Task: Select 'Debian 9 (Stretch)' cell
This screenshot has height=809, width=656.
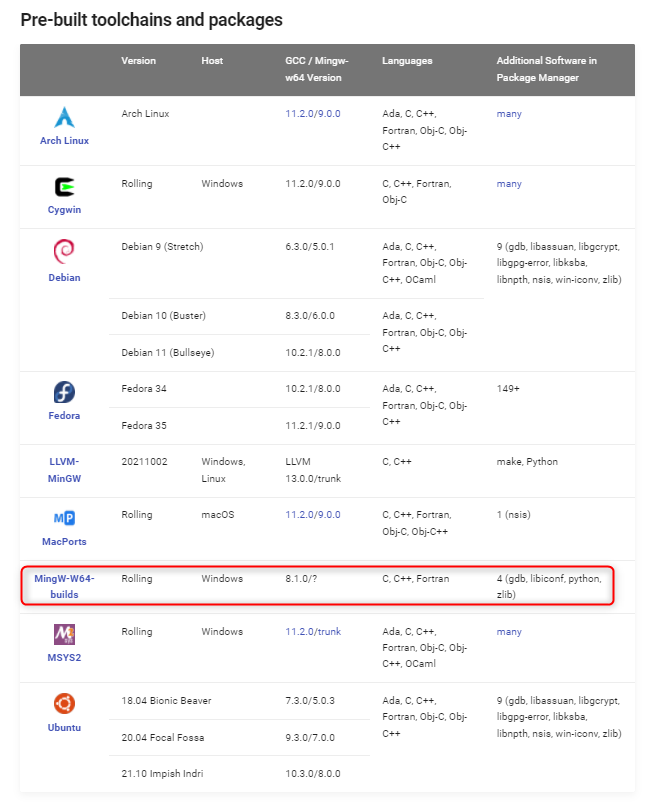Action: 162,247
